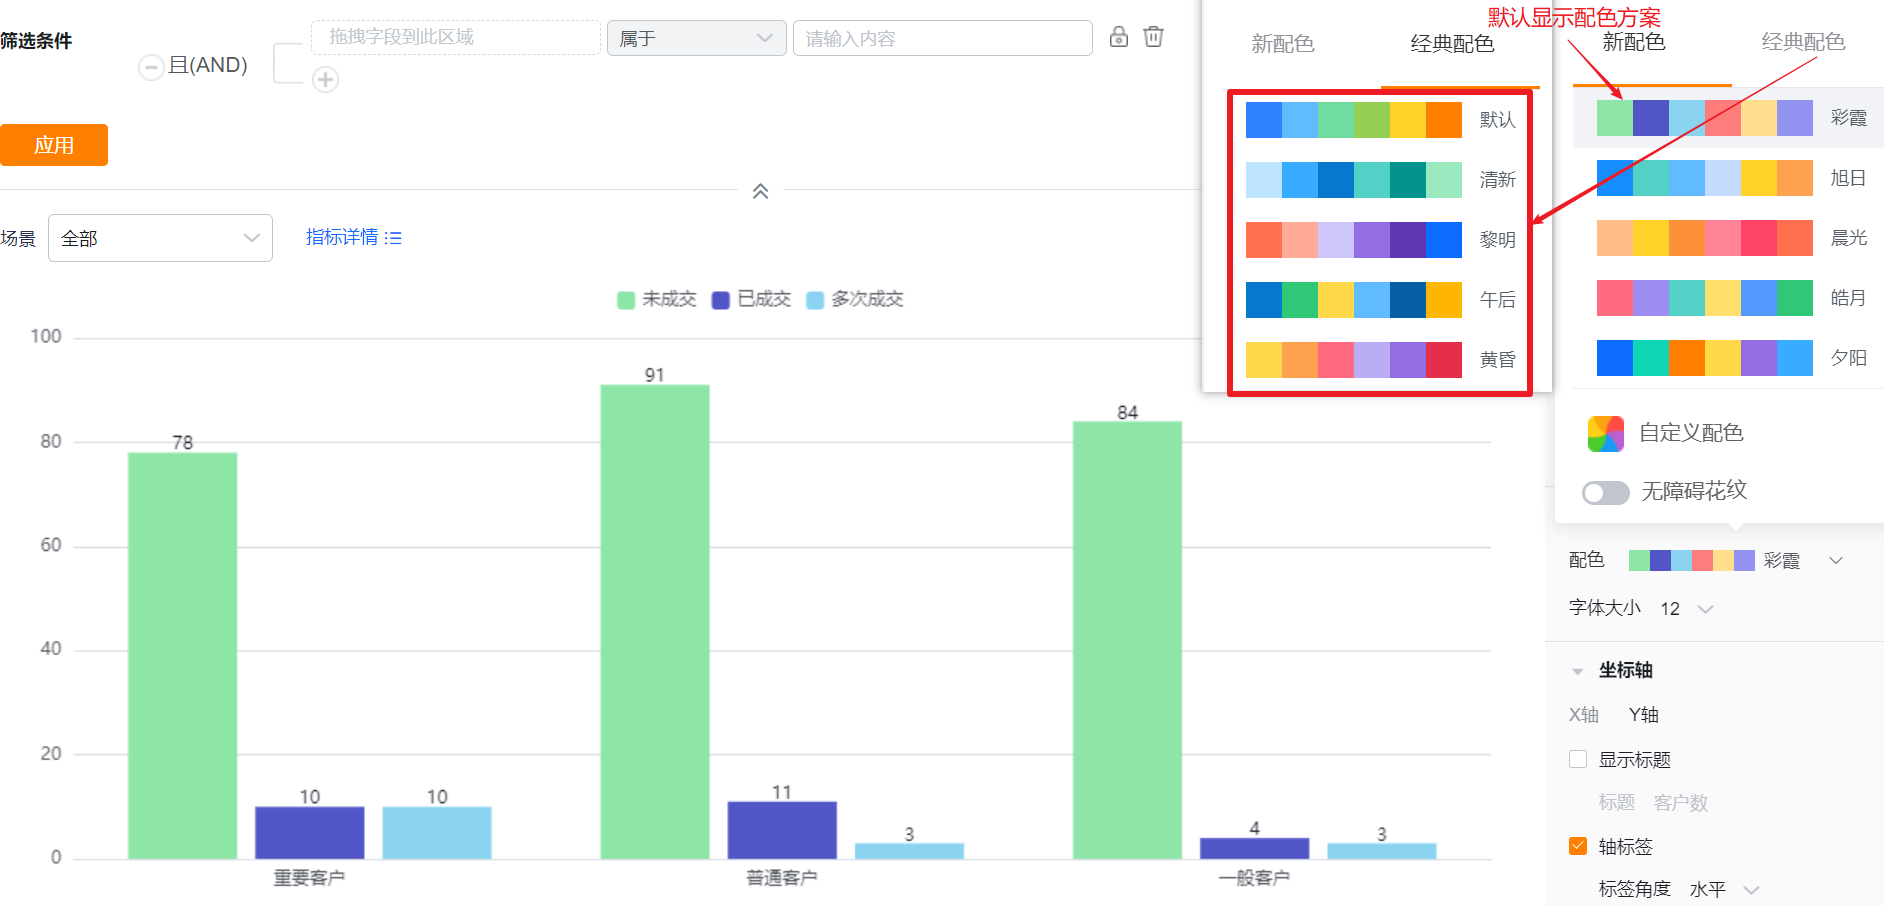Remove the AND group with minus icon
The height and width of the screenshot is (906, 1884).
pyautogui.click(x=151, y=67)
